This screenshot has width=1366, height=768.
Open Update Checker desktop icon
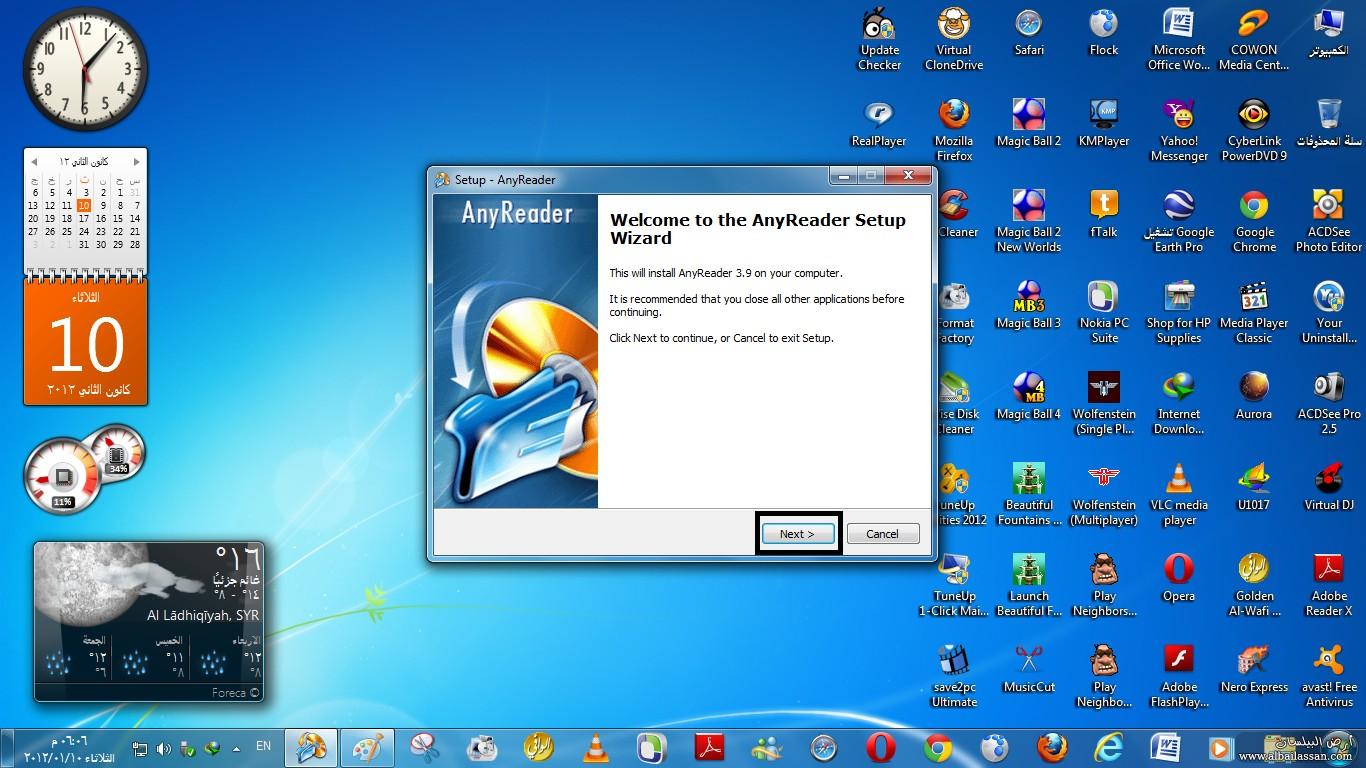879,40
